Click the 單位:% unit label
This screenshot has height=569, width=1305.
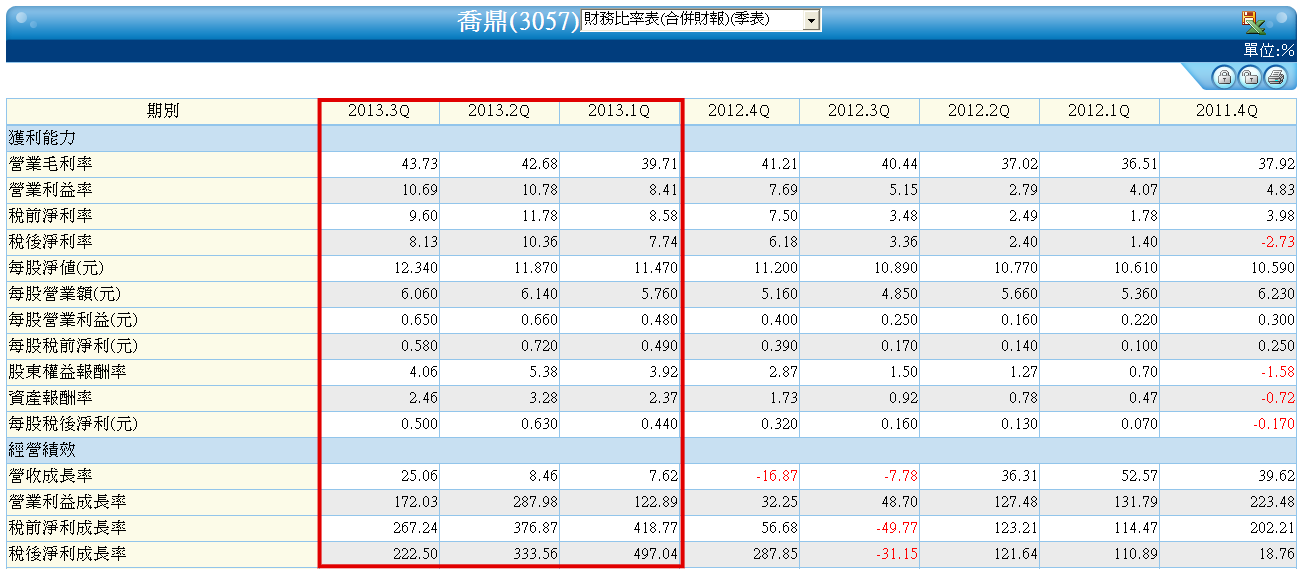click(1269, 50)
